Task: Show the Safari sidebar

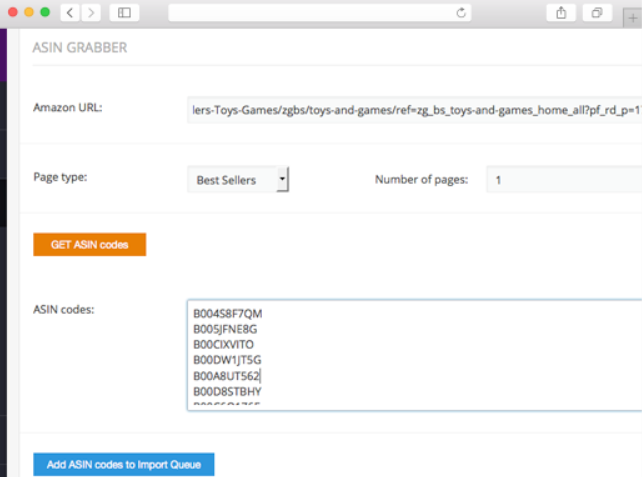Action: 125,13
